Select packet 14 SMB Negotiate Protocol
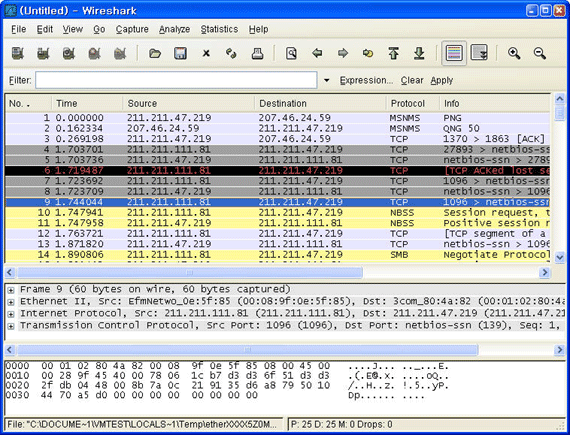This screenshot has height=435, width=570. point(277,255)
